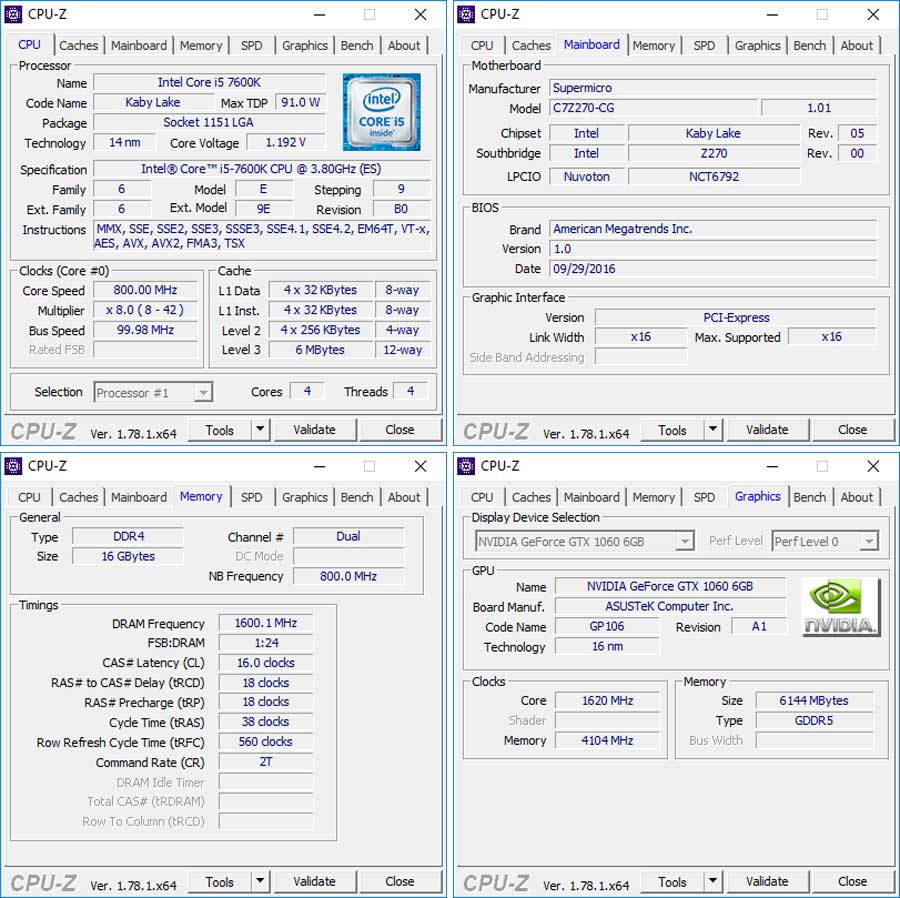
Task: Click the Close button in the Memory window
Action: 400,882
